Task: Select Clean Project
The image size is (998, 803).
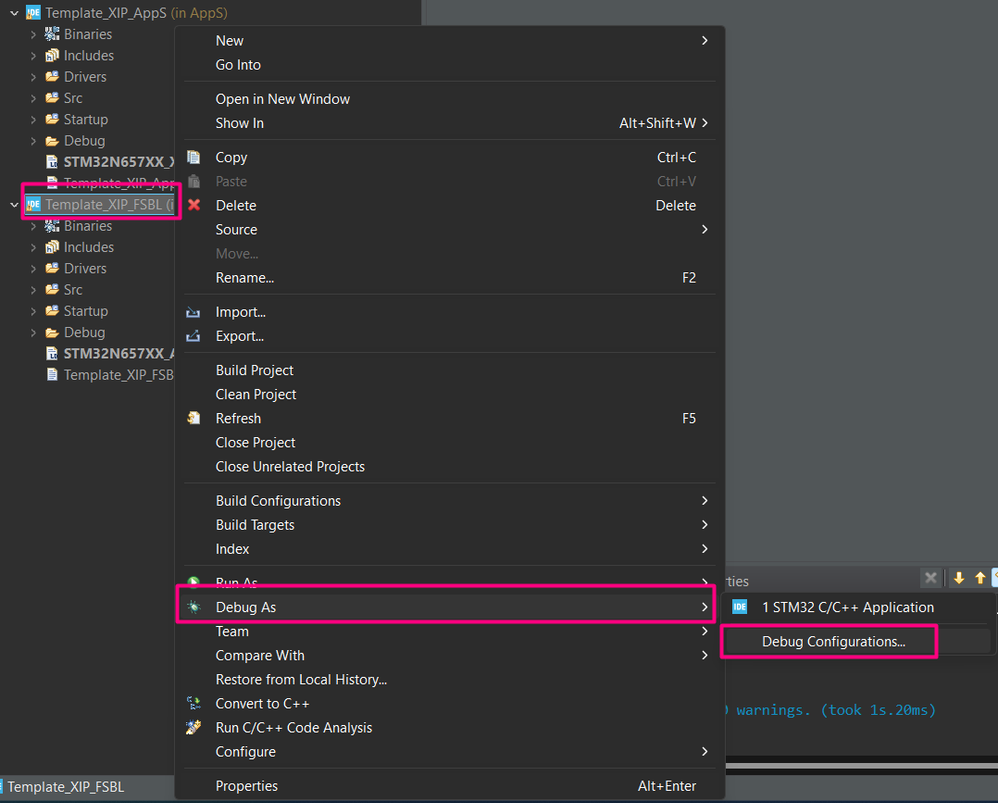Action: (449, 395)
